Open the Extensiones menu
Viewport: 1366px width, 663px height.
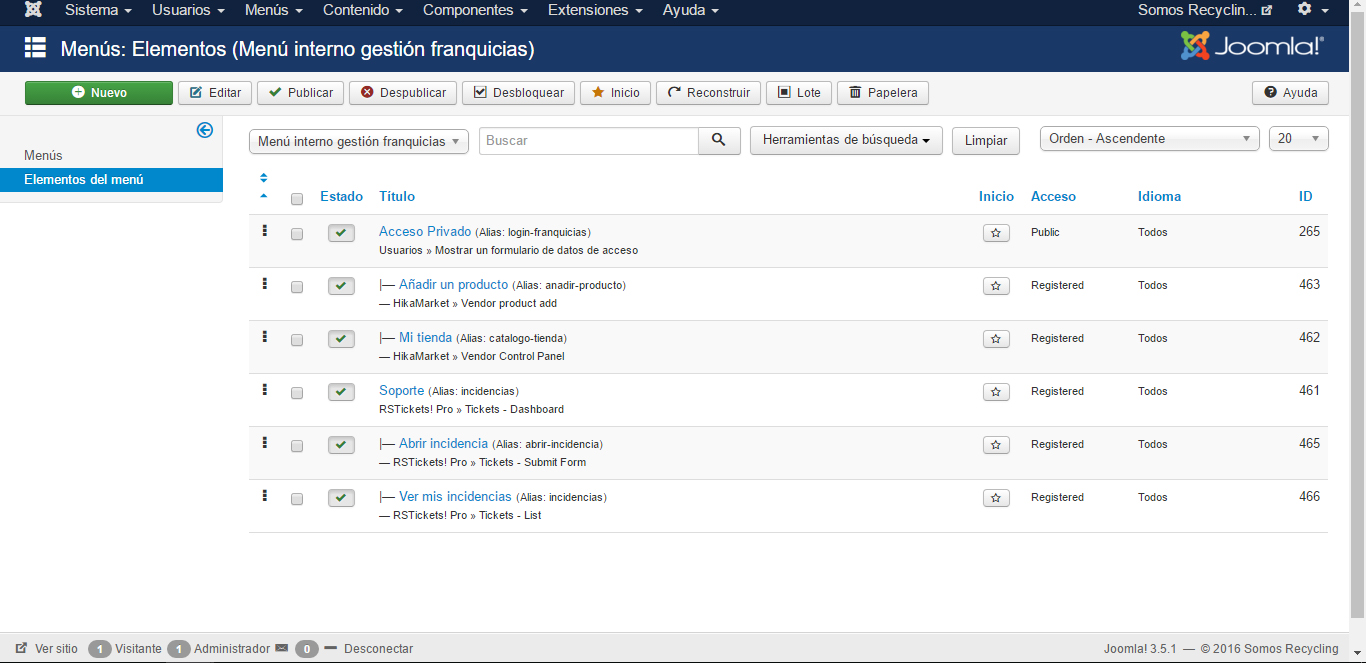point(595,10)
